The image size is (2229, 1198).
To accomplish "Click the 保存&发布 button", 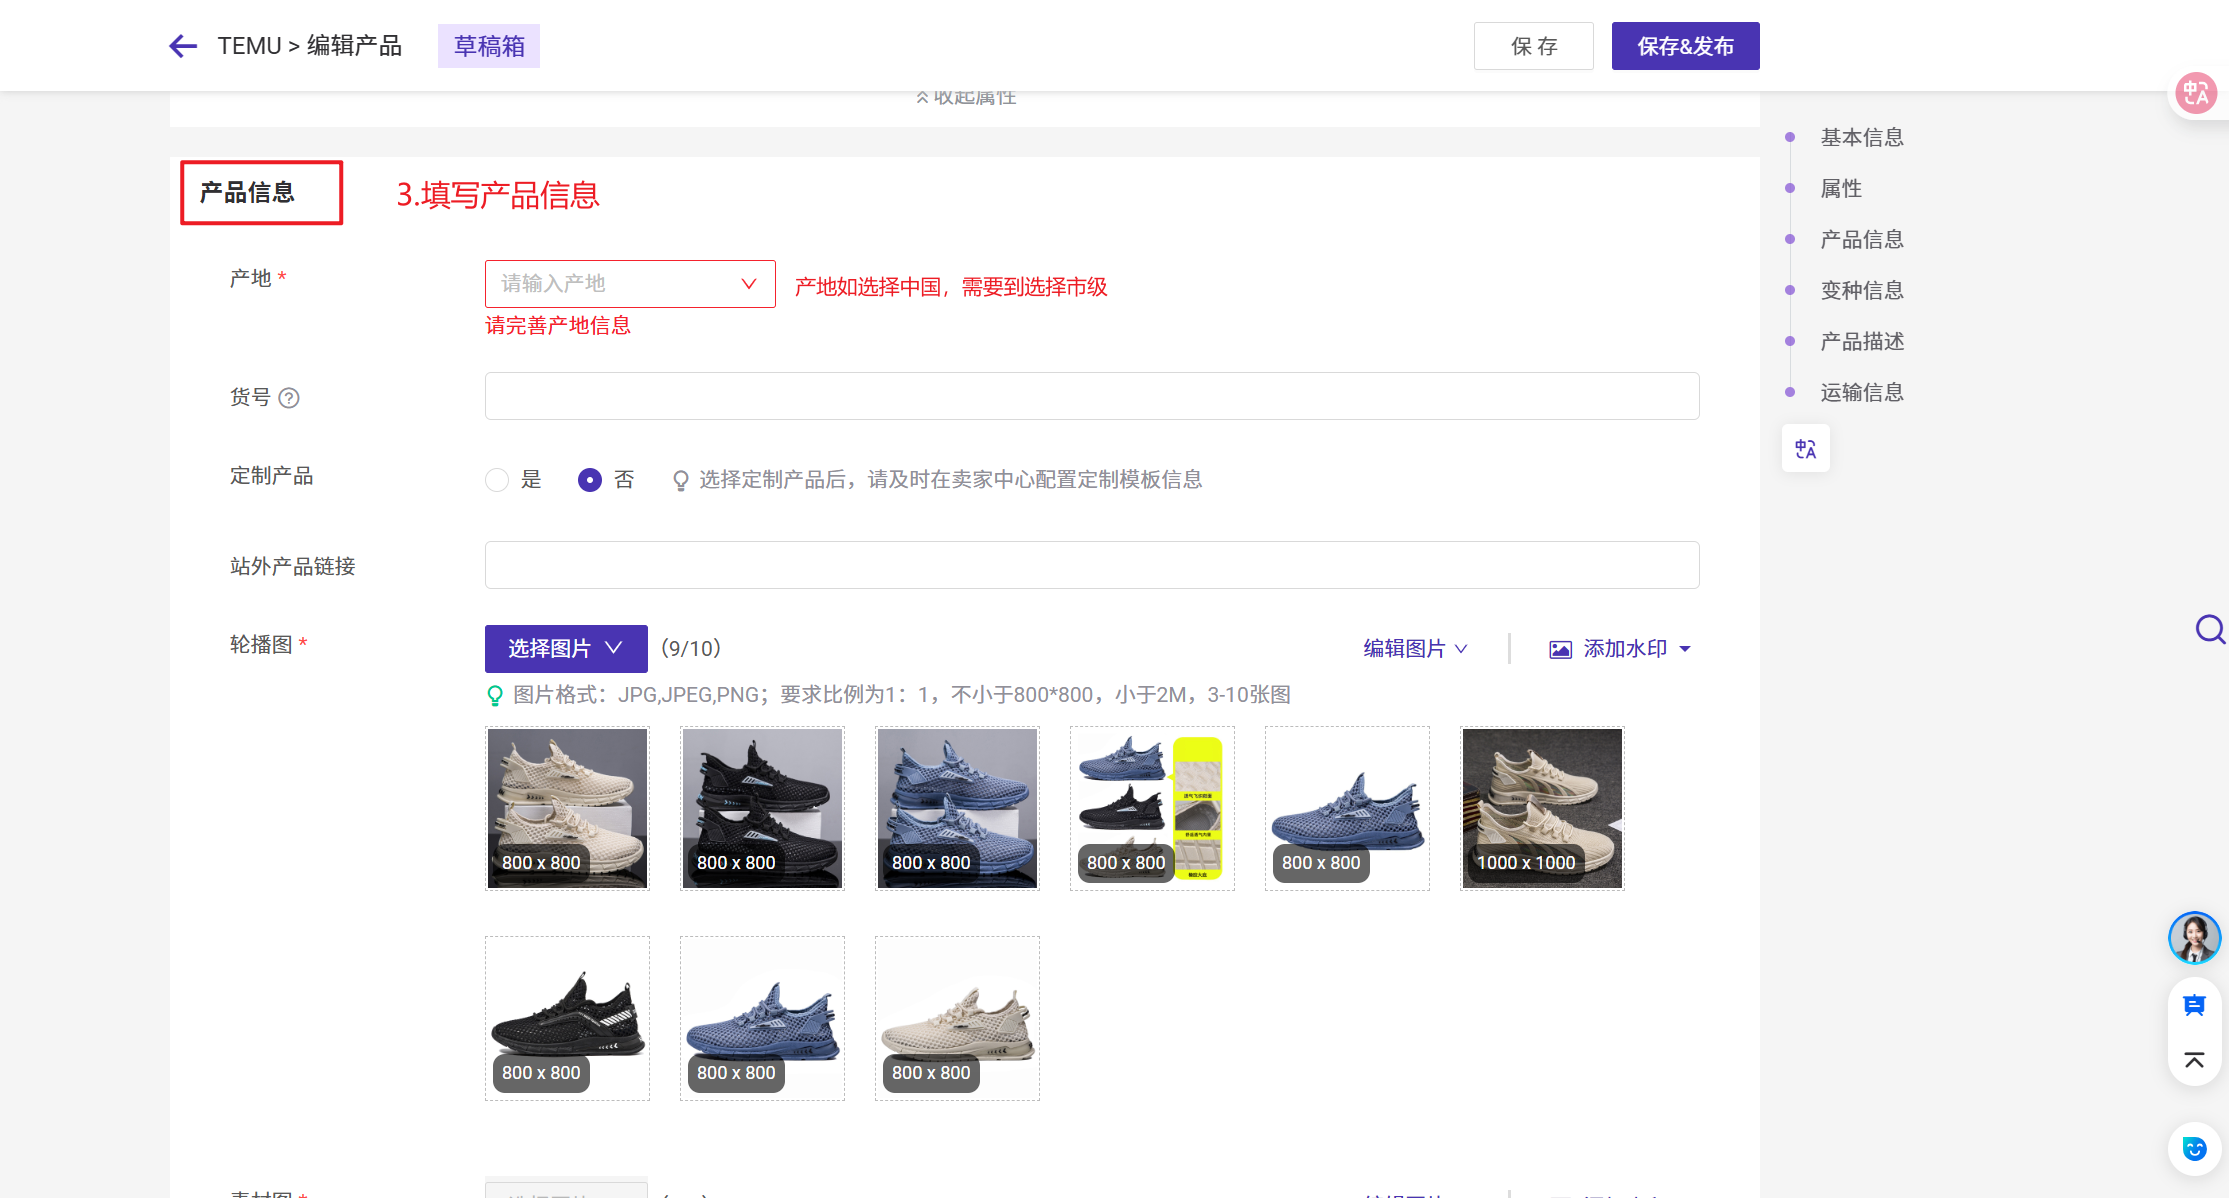I will coord(1686,46).
